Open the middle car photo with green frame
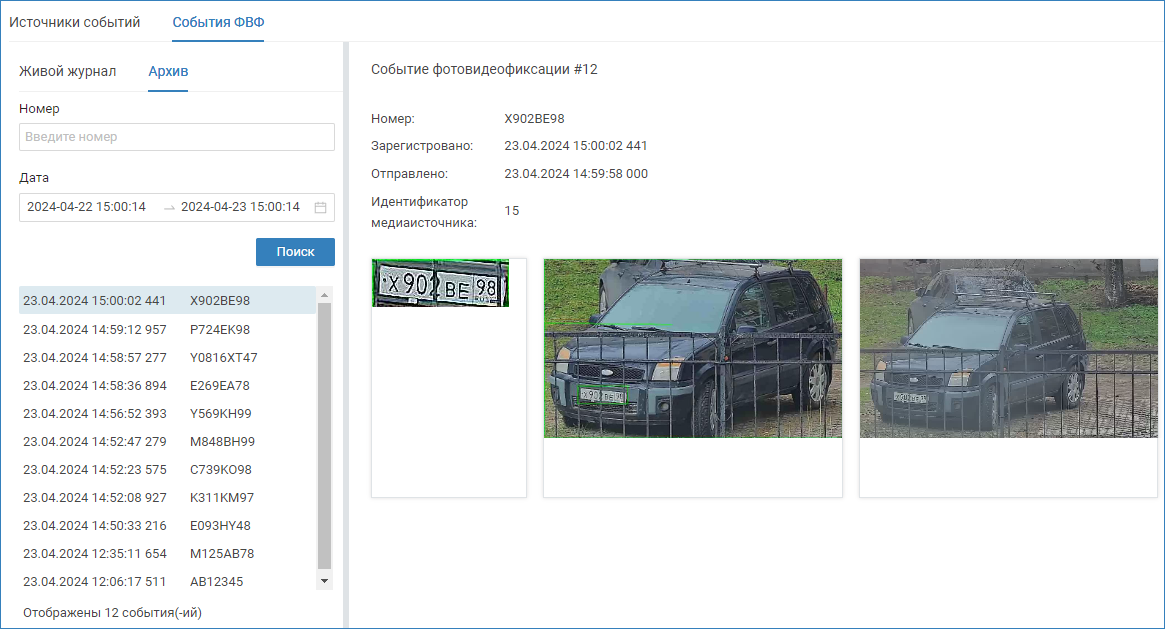Screen dimensions: 1165x629 click(692, 348)
